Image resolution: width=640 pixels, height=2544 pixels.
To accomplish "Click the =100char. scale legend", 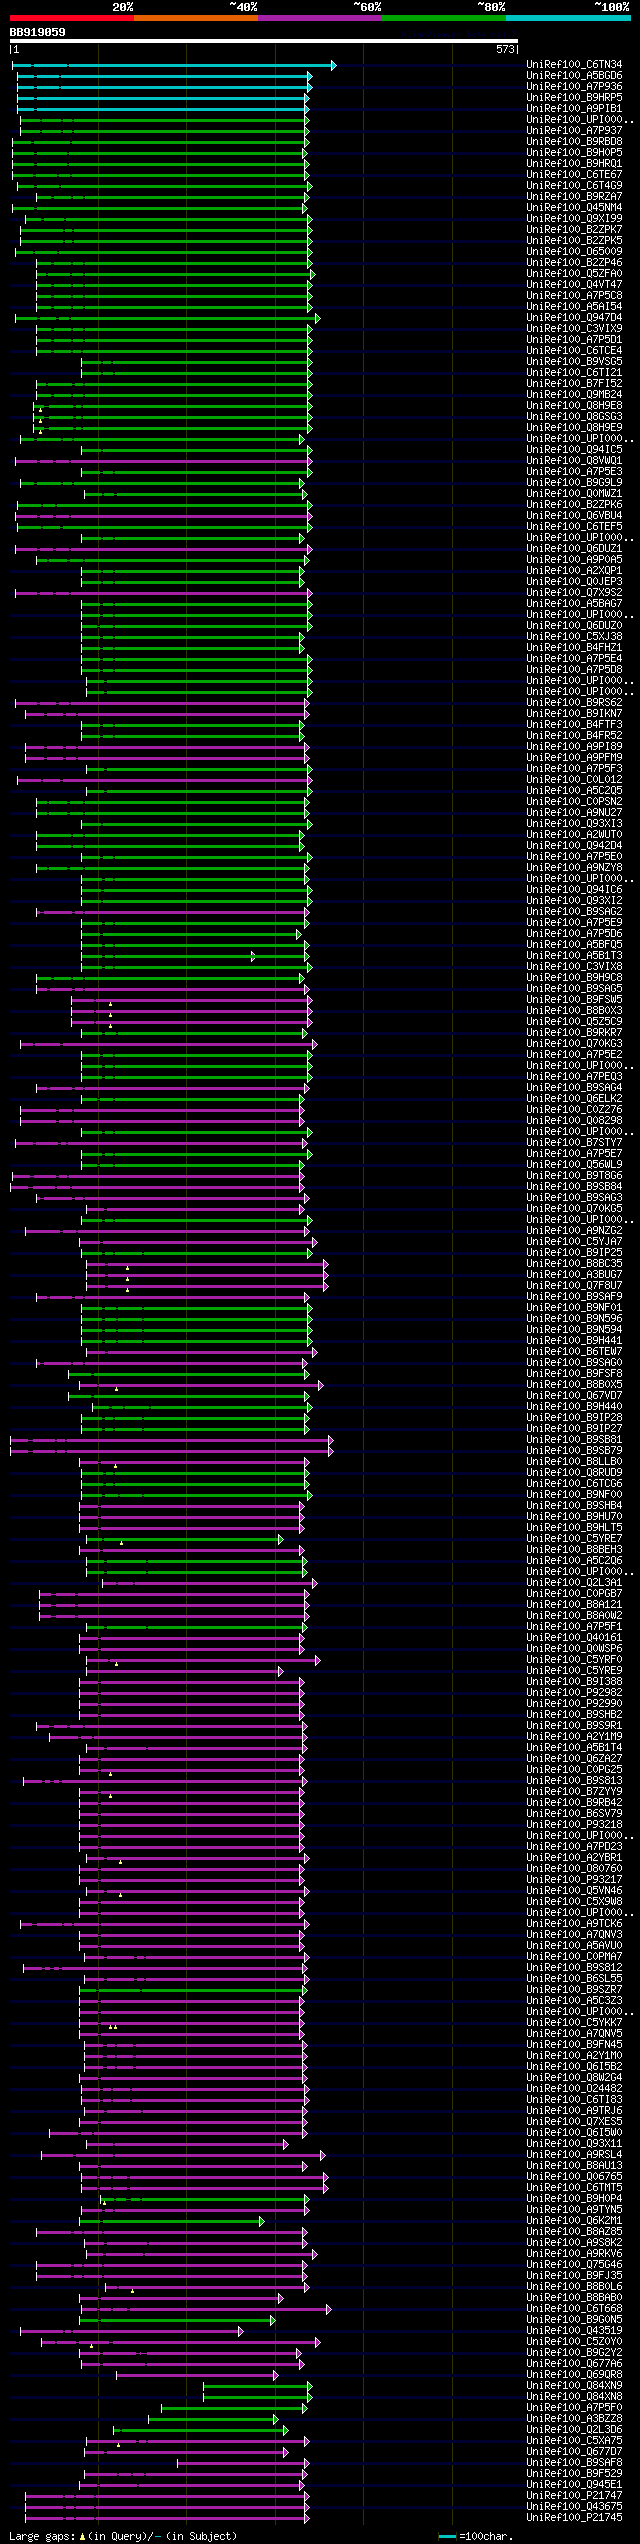I will pyautogui.click(x=475, y=2536).
